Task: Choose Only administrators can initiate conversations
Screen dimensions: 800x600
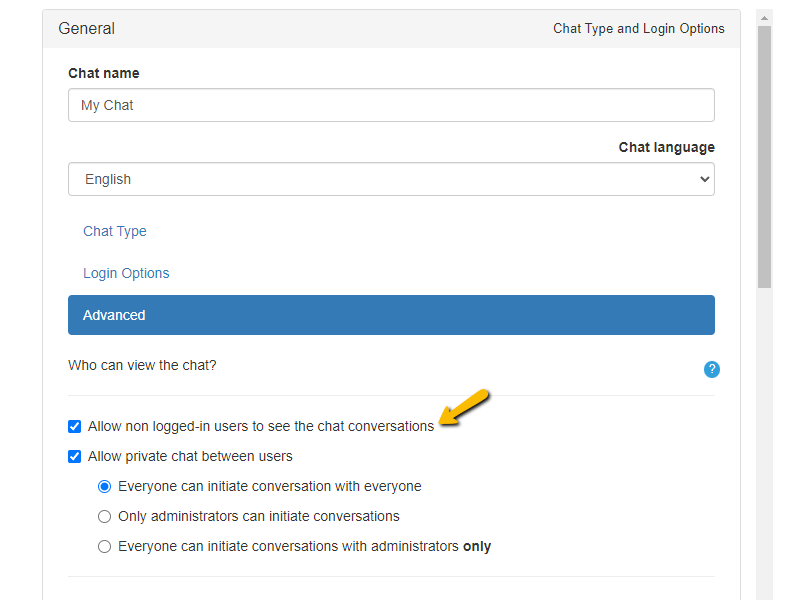Action: 104,516
